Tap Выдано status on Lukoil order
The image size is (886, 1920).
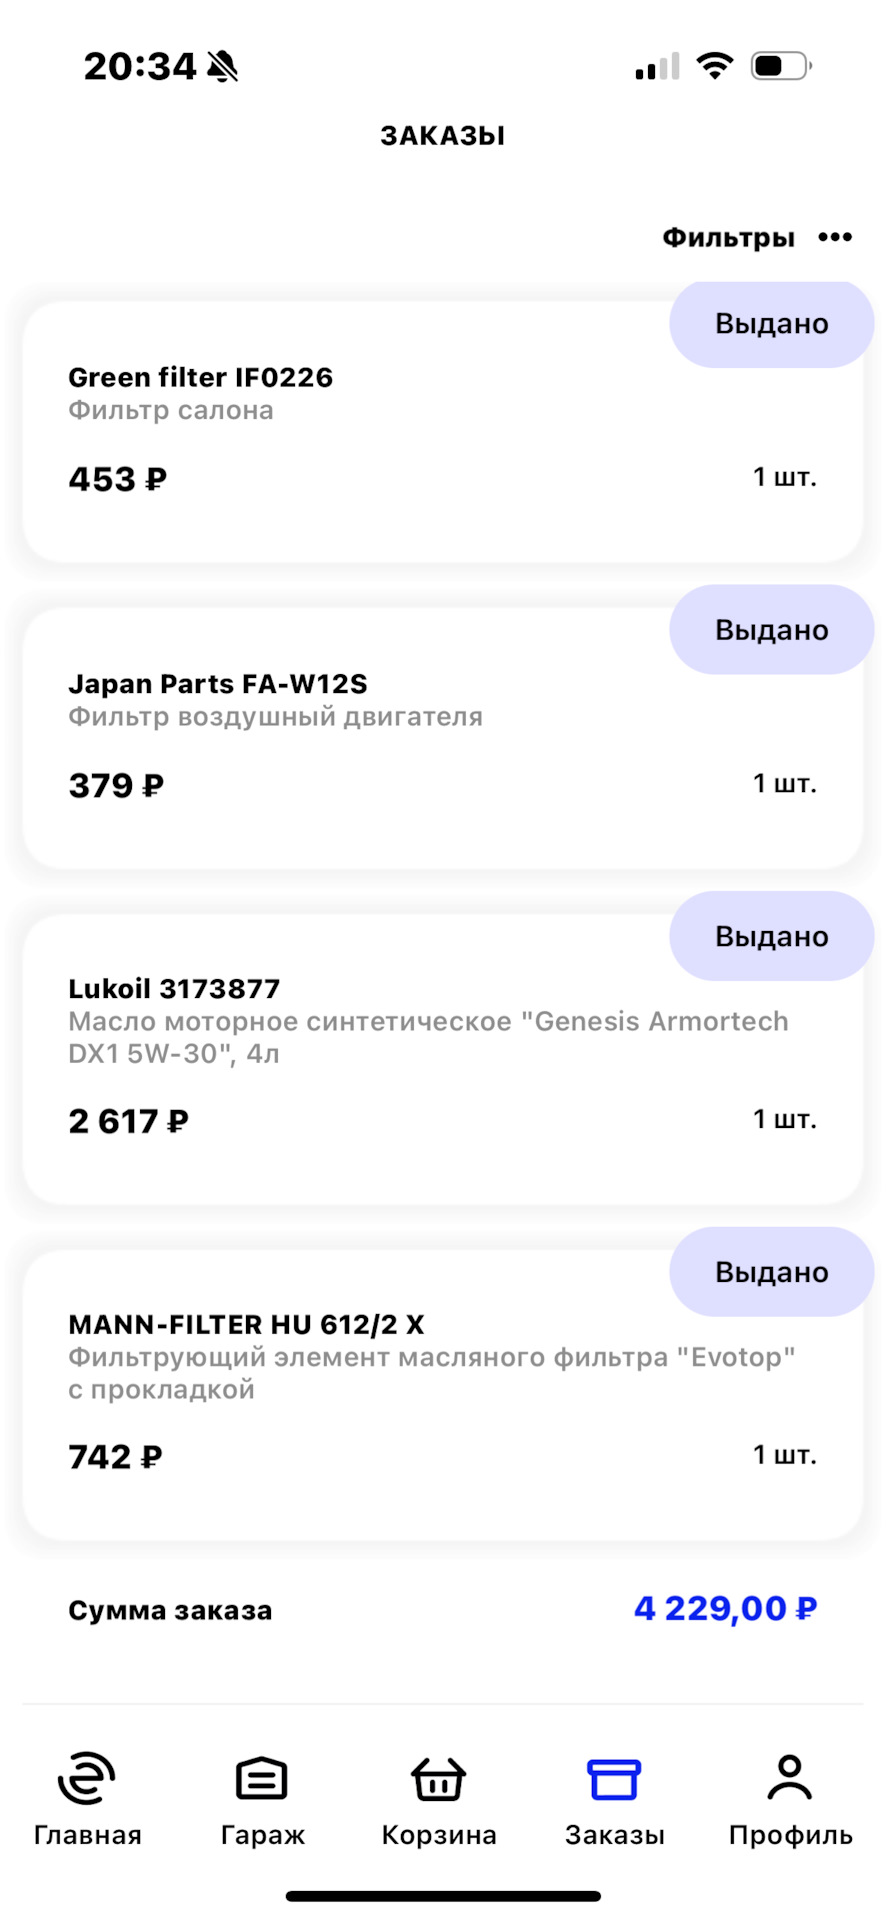(771, 936)
